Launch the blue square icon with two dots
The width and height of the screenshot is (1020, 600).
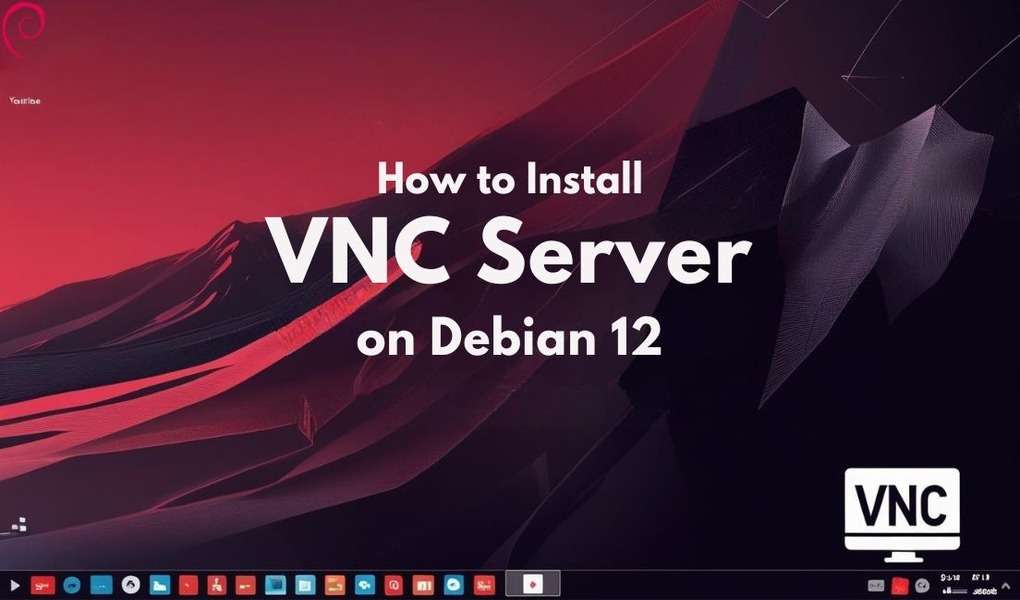[101, 586]
